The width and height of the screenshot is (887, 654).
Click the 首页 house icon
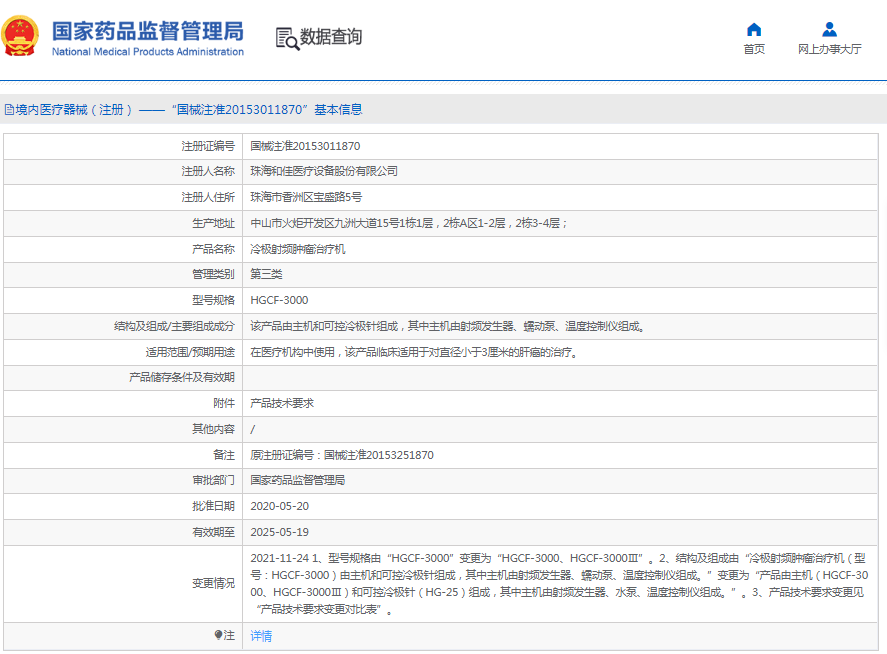[753, 29]
